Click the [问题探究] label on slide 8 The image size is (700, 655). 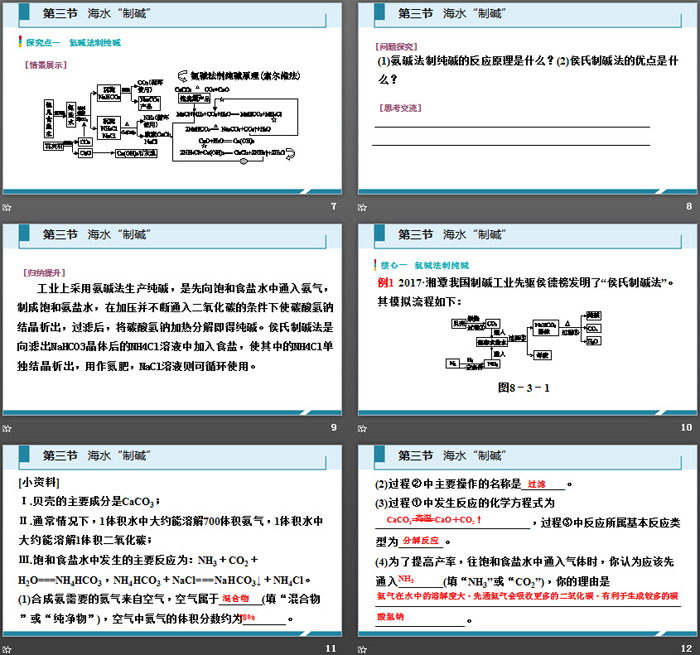click(x=396, y=46)
